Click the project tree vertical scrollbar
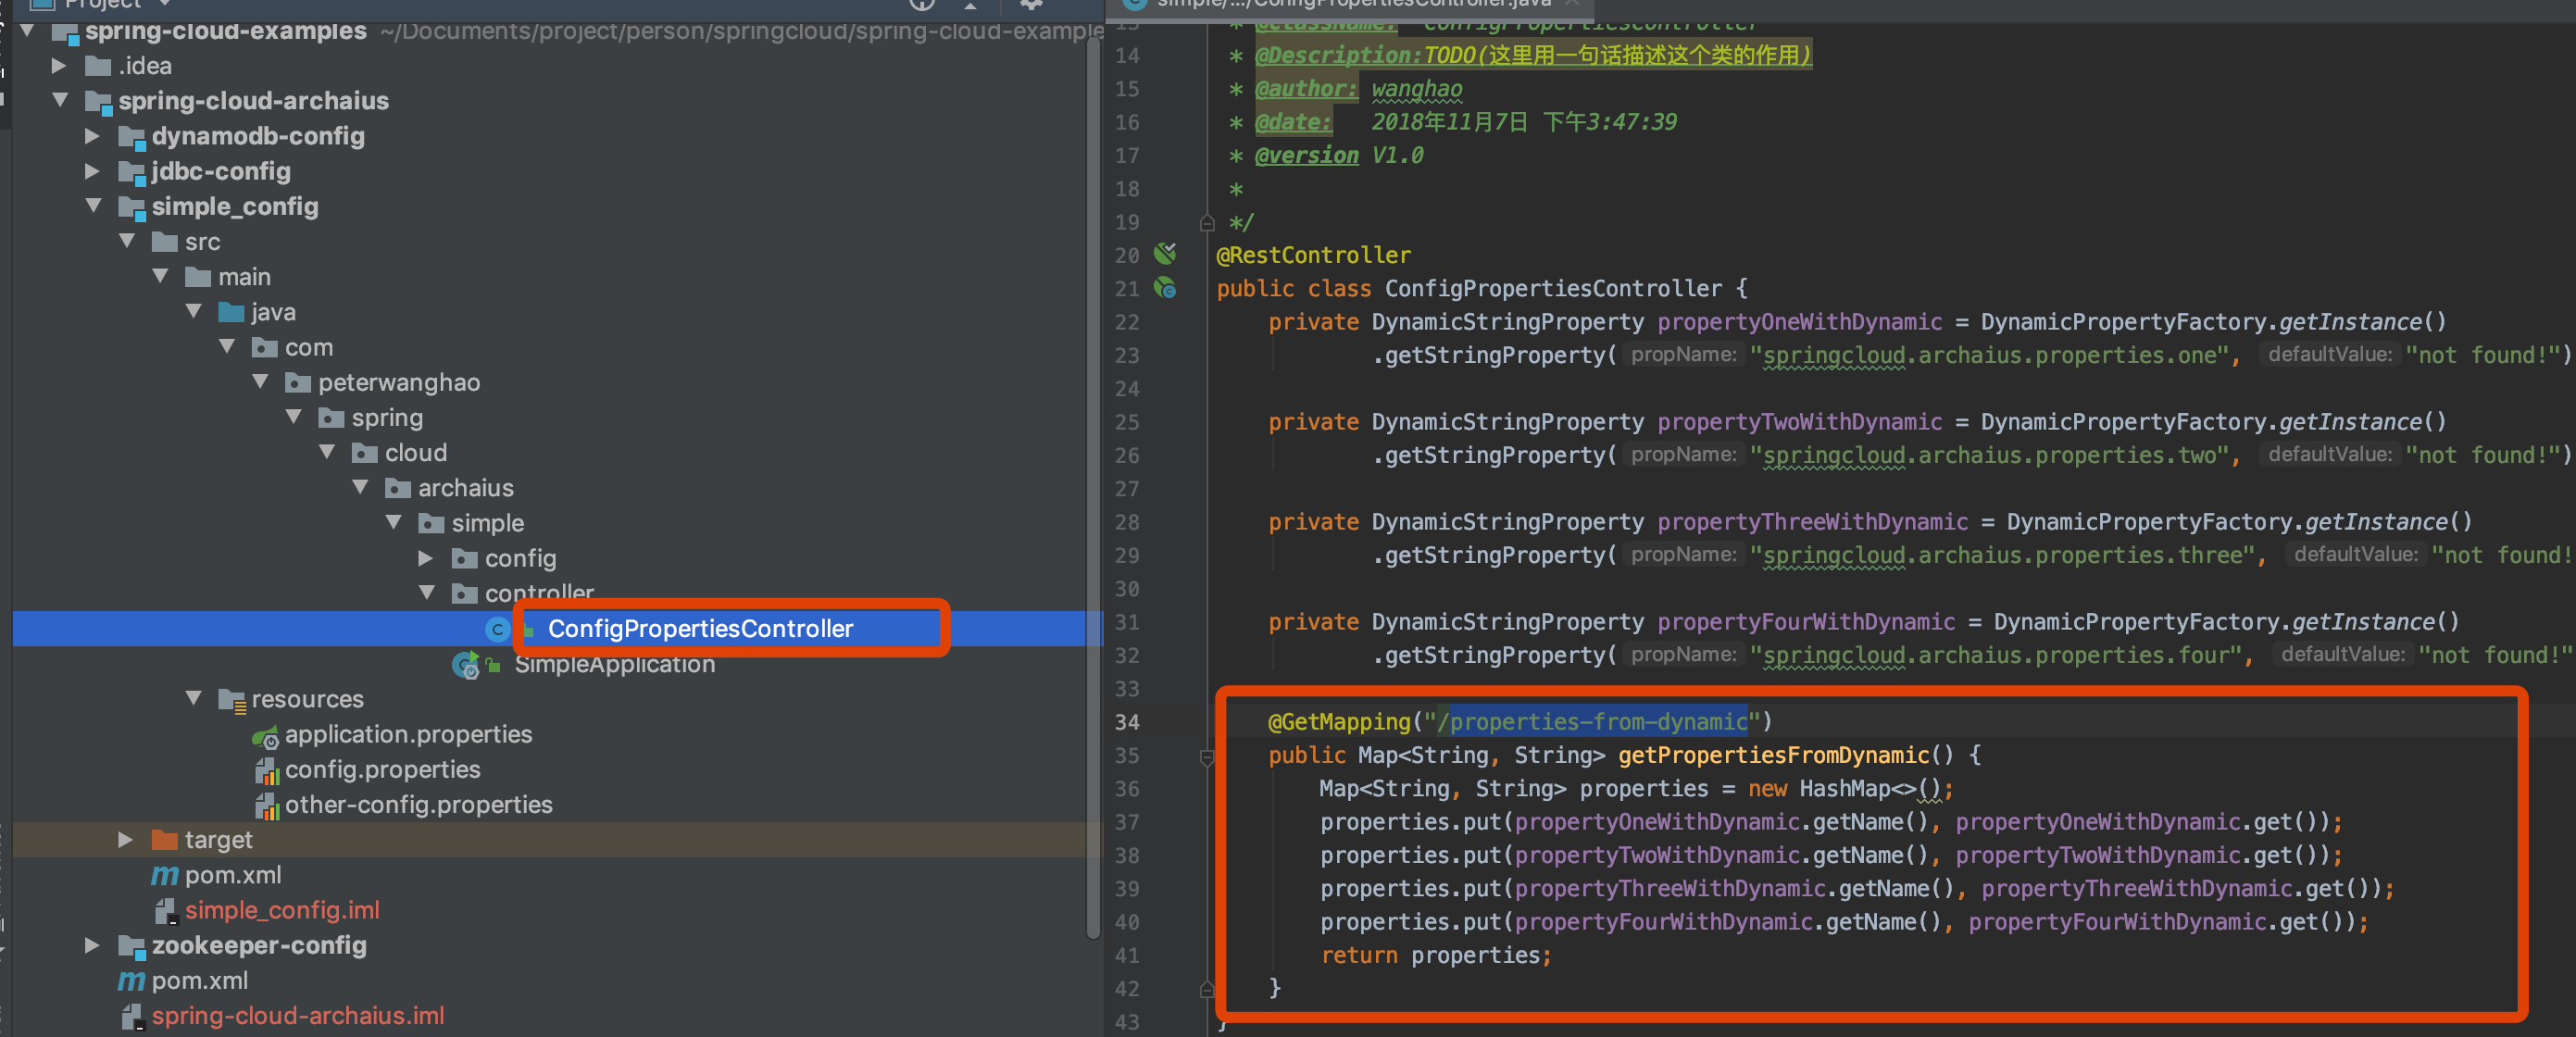This screenshot has width=2576, height=1037. click(x=1093, y=480)
